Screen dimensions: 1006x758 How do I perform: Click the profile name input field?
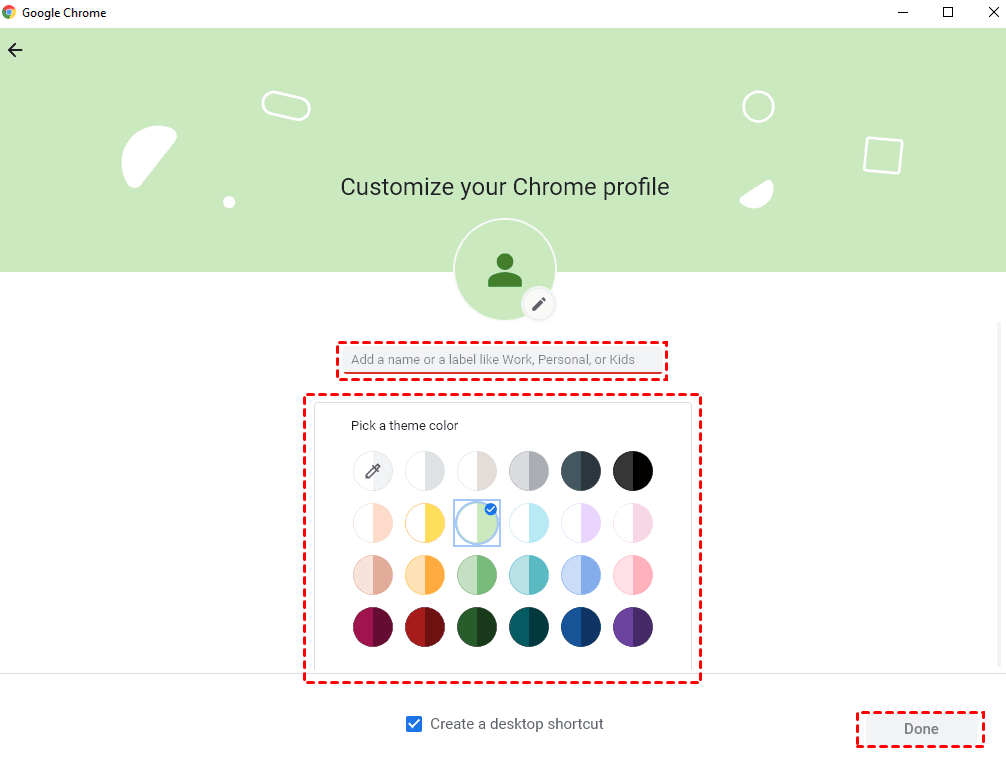tap(503, 360)
